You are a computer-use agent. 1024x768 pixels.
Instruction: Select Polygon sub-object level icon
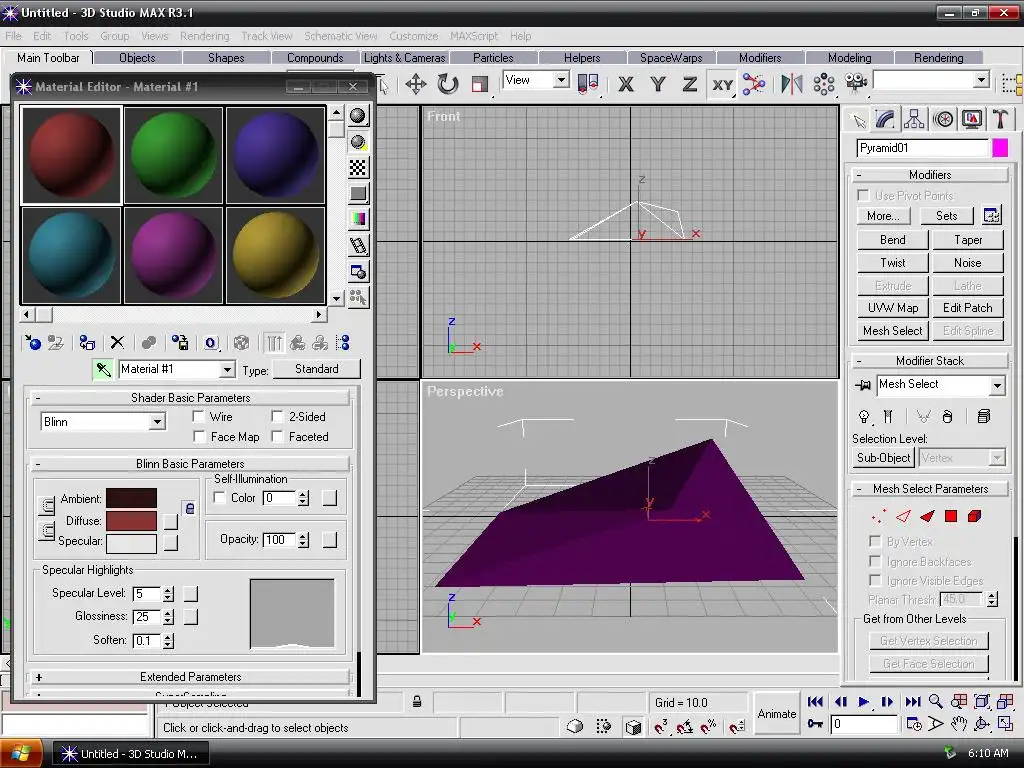[951, 517]
